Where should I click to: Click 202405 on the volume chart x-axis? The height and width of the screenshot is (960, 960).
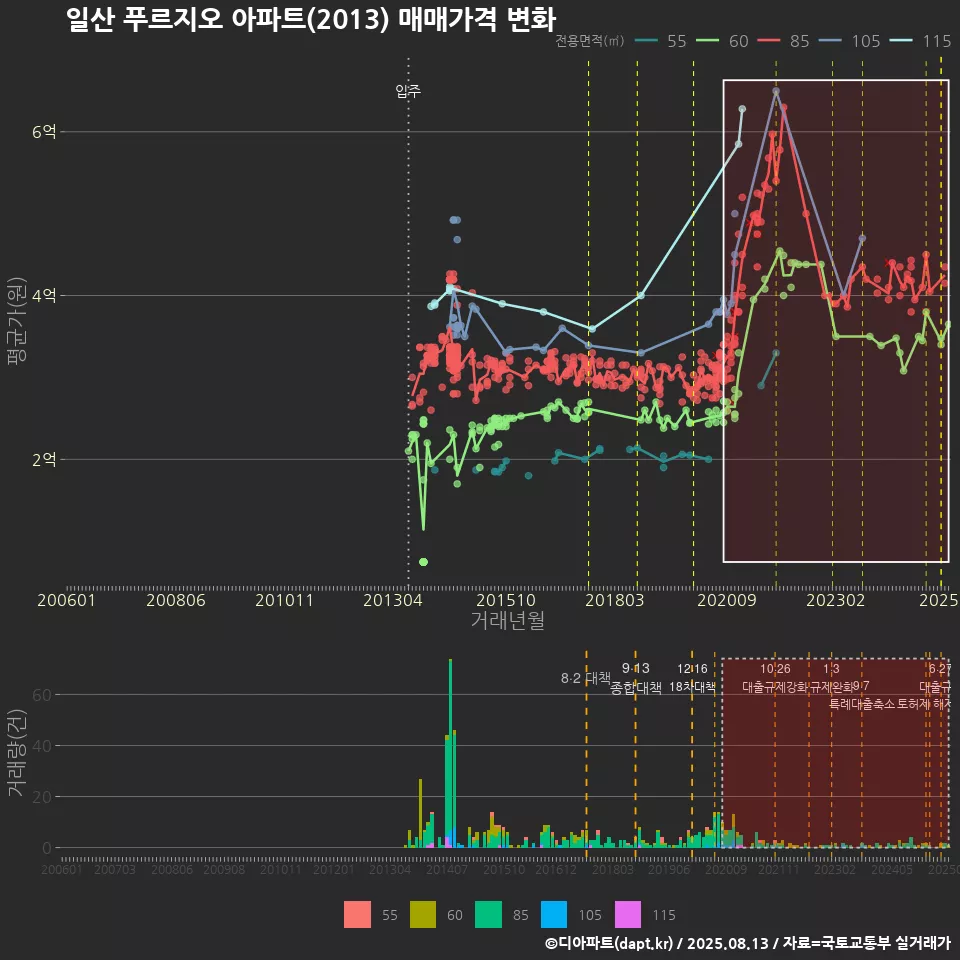click(x=892, y=869)
